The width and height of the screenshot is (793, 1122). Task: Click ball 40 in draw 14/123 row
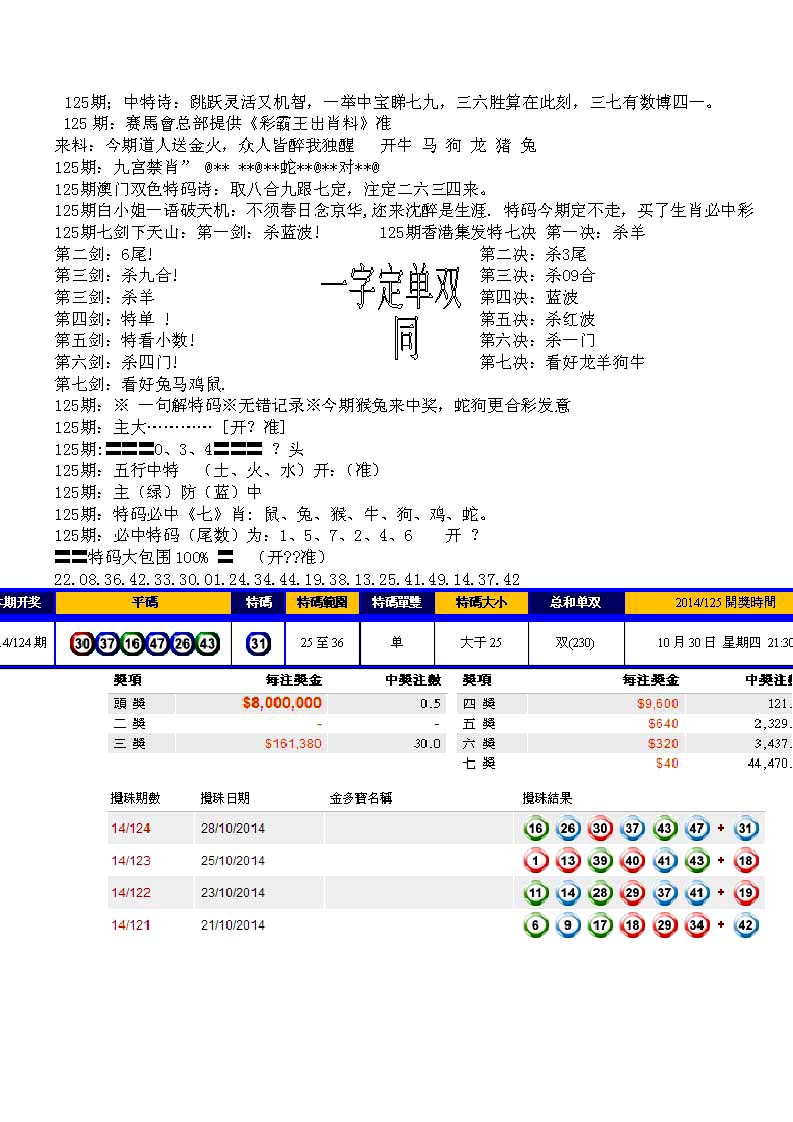coord(633,861)
